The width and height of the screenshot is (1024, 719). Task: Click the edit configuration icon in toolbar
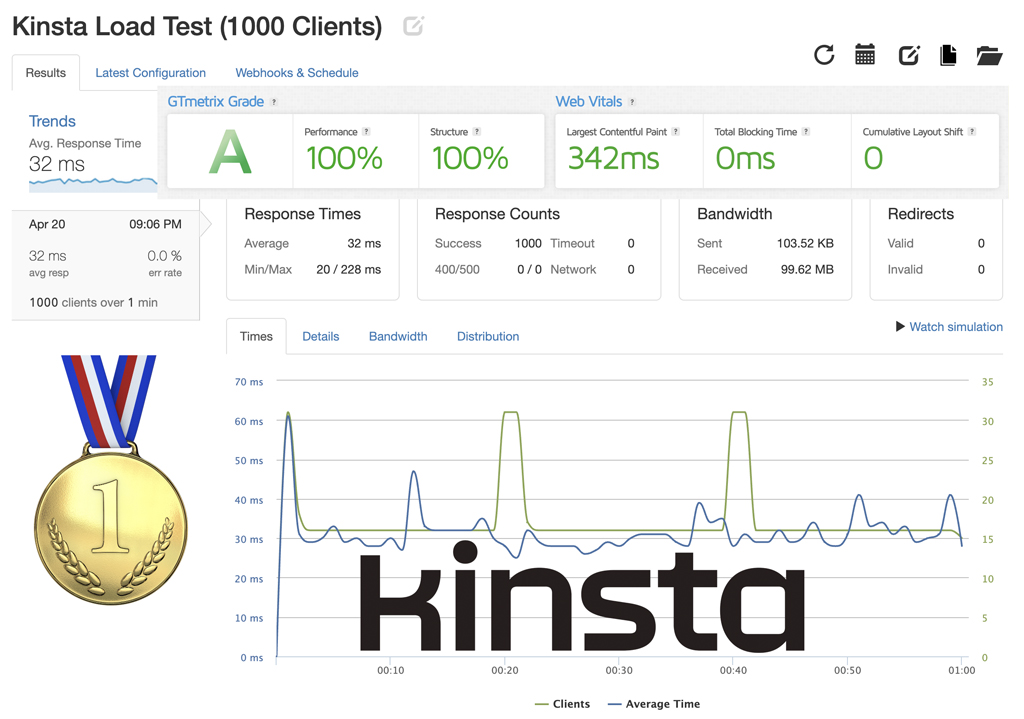[909, 56]
